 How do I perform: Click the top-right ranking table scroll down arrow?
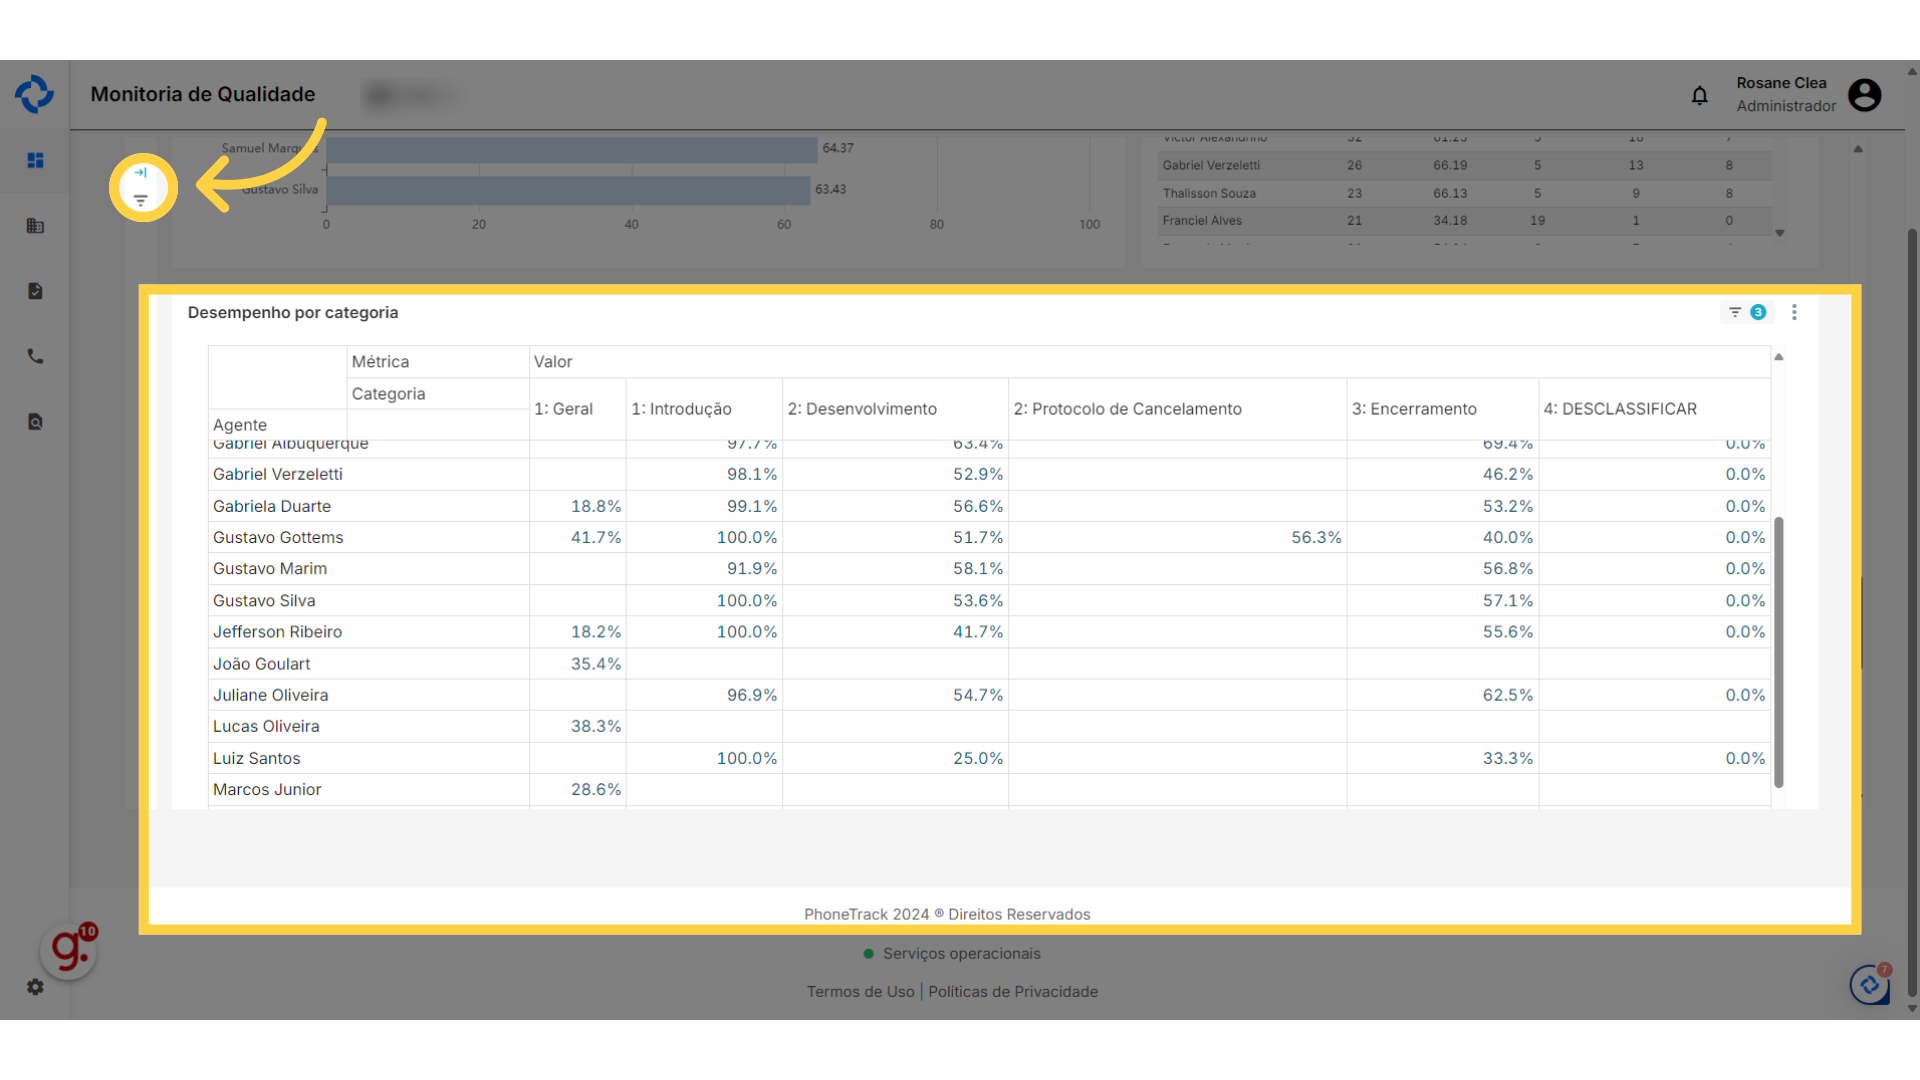tap(1780, 233)
